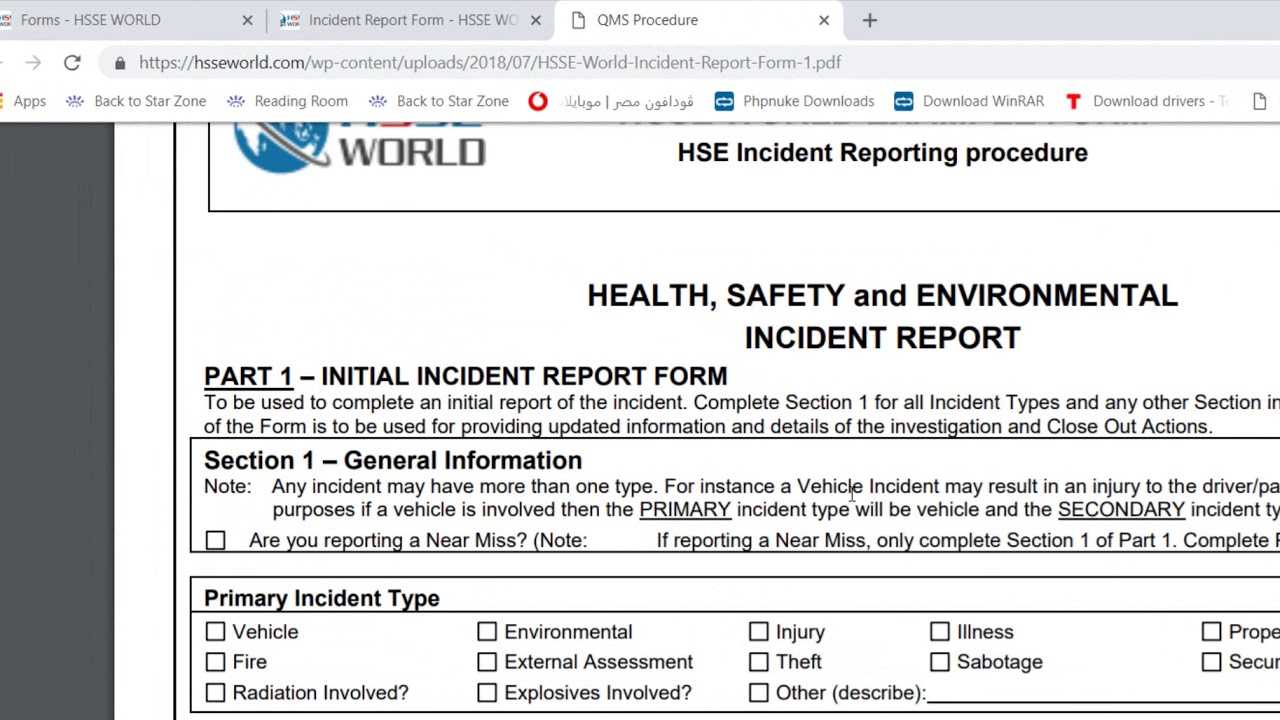The image size is (1280, 720).
Task: Check the Near Miss reporting checkbox
Action: tap(215, 541)
